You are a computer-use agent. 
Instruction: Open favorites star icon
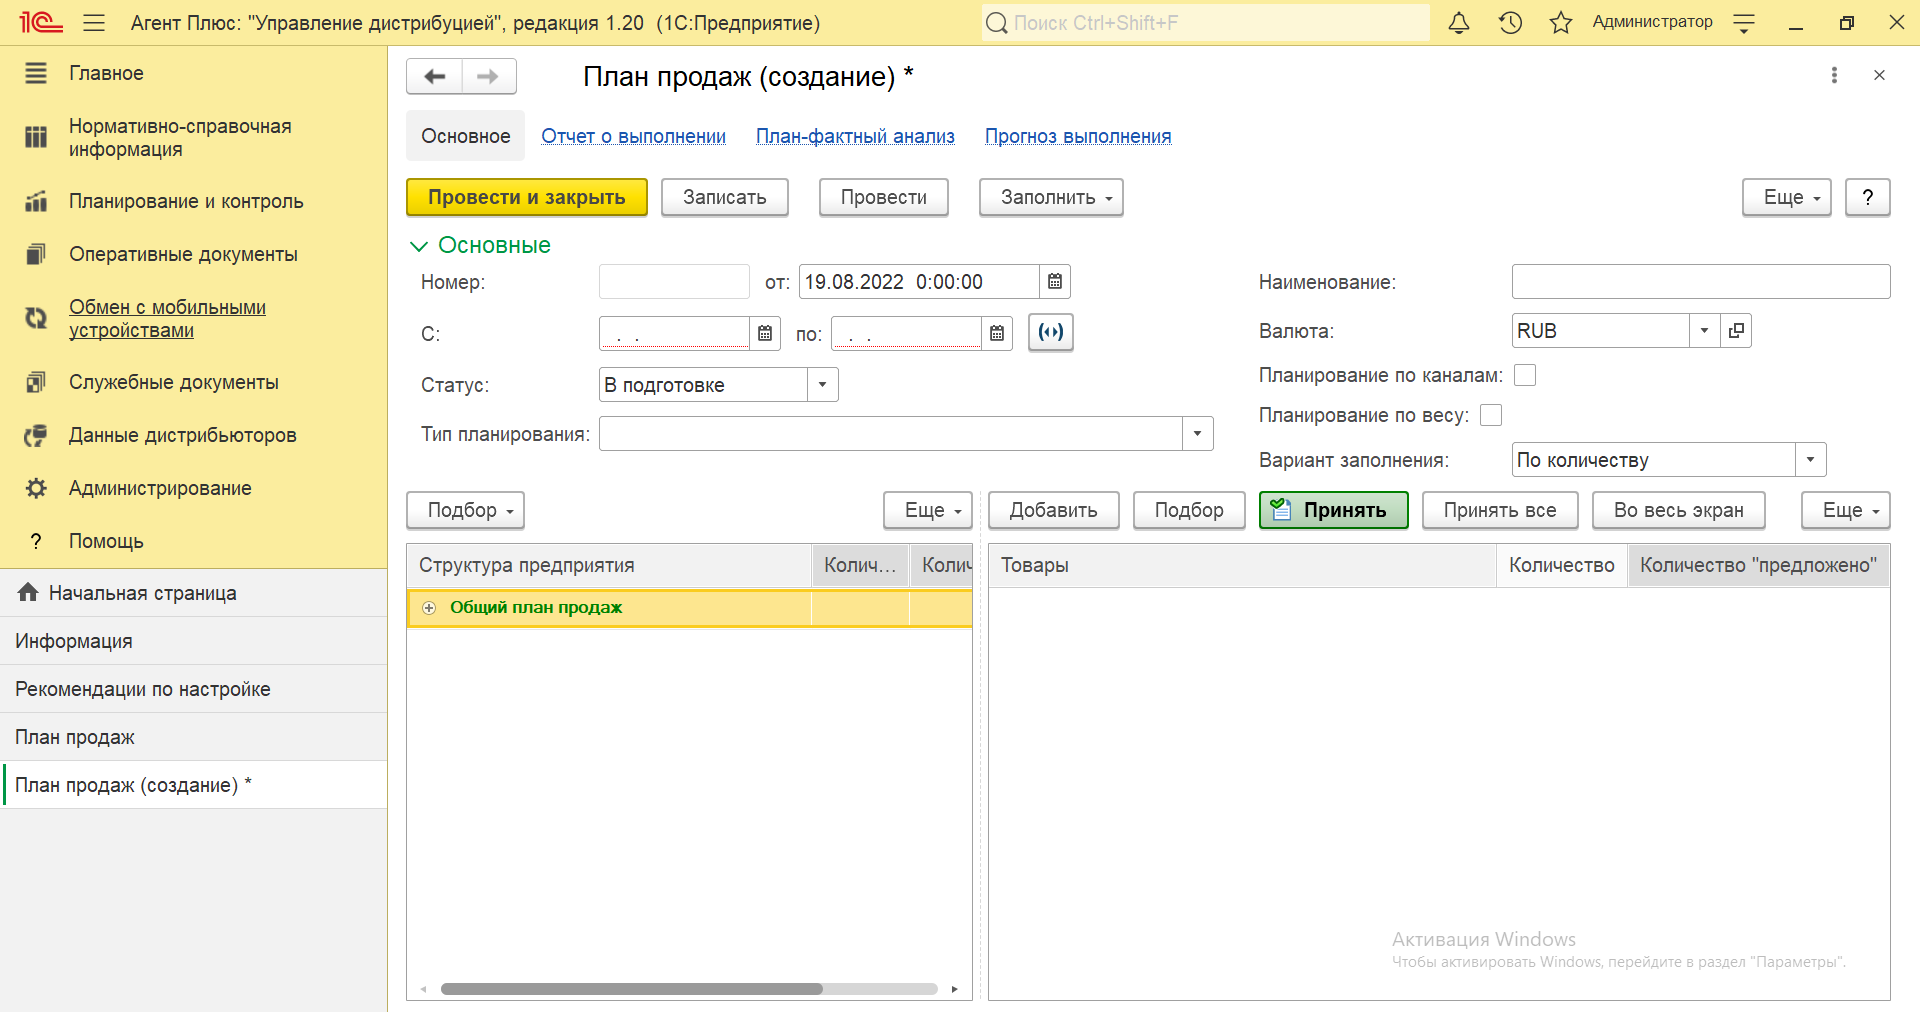coord(1560,22)
